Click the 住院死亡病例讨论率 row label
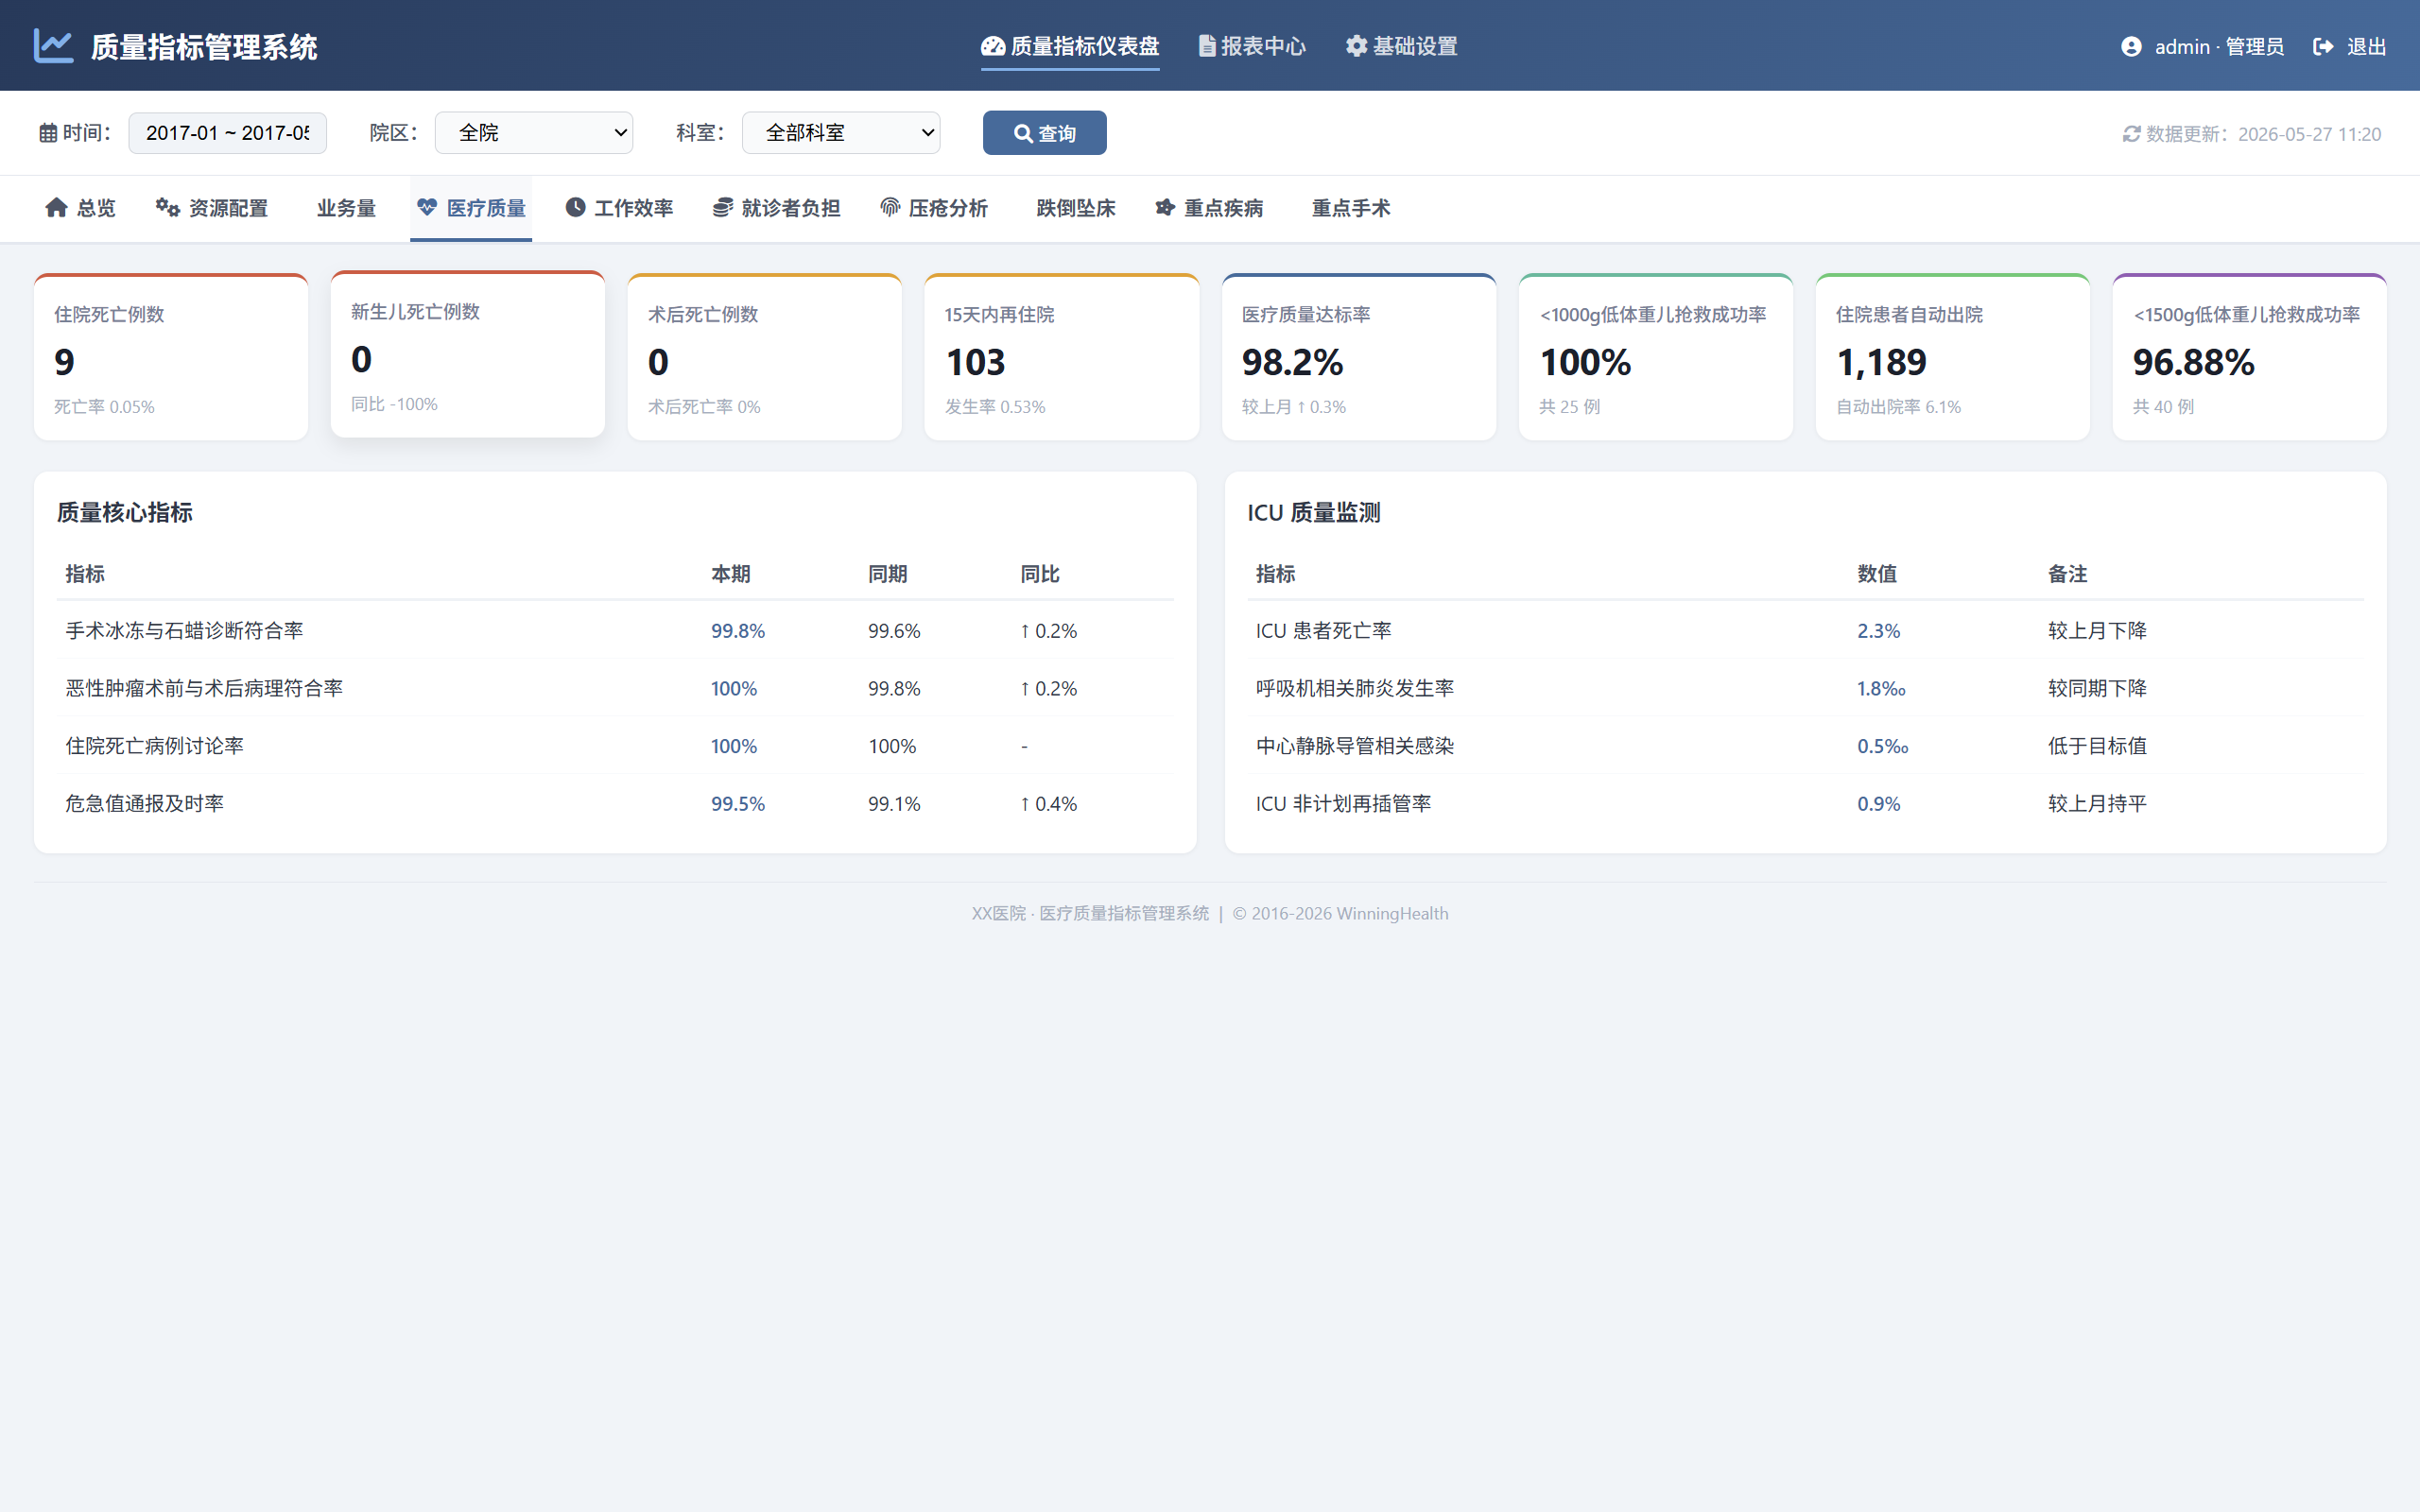Viewport: 2420px width, 1512px height. click(x=154, y=746)
